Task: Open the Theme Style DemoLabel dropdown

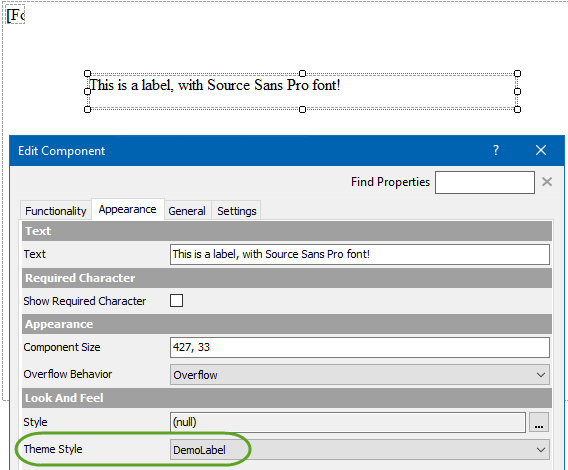Action: tap(360, 450)
